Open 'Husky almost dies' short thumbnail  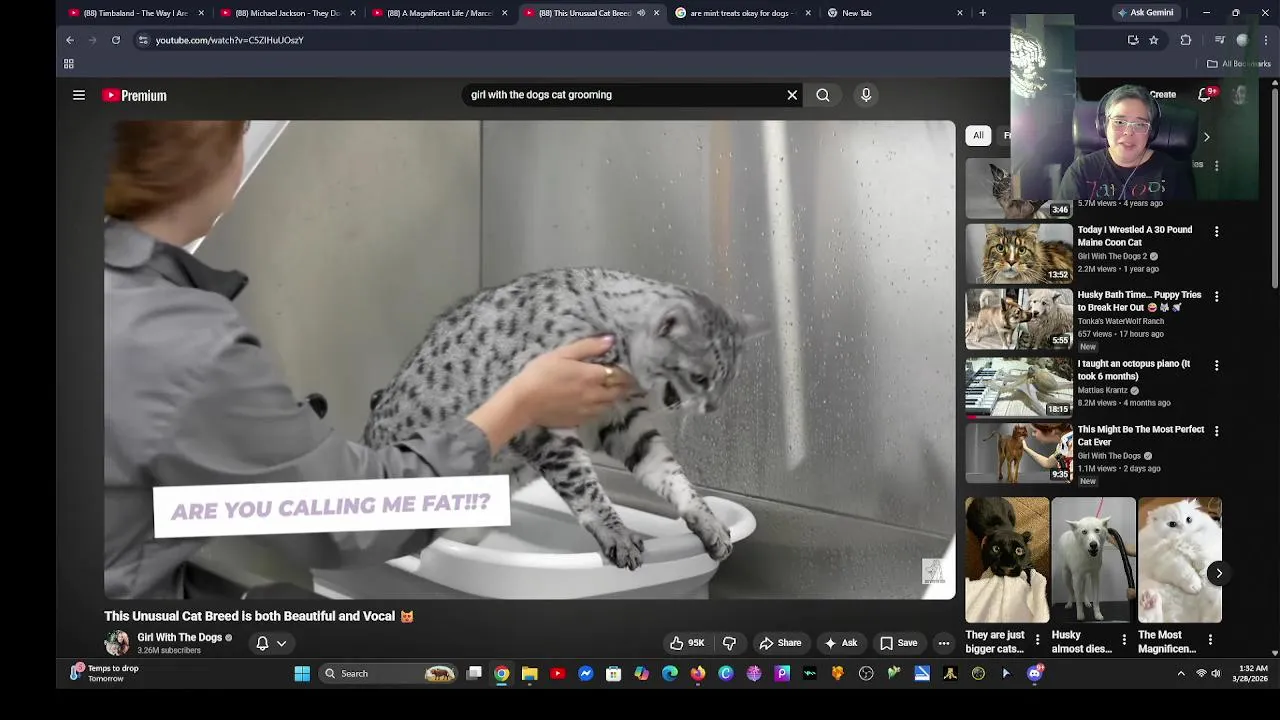click(x=1093, y=560)
